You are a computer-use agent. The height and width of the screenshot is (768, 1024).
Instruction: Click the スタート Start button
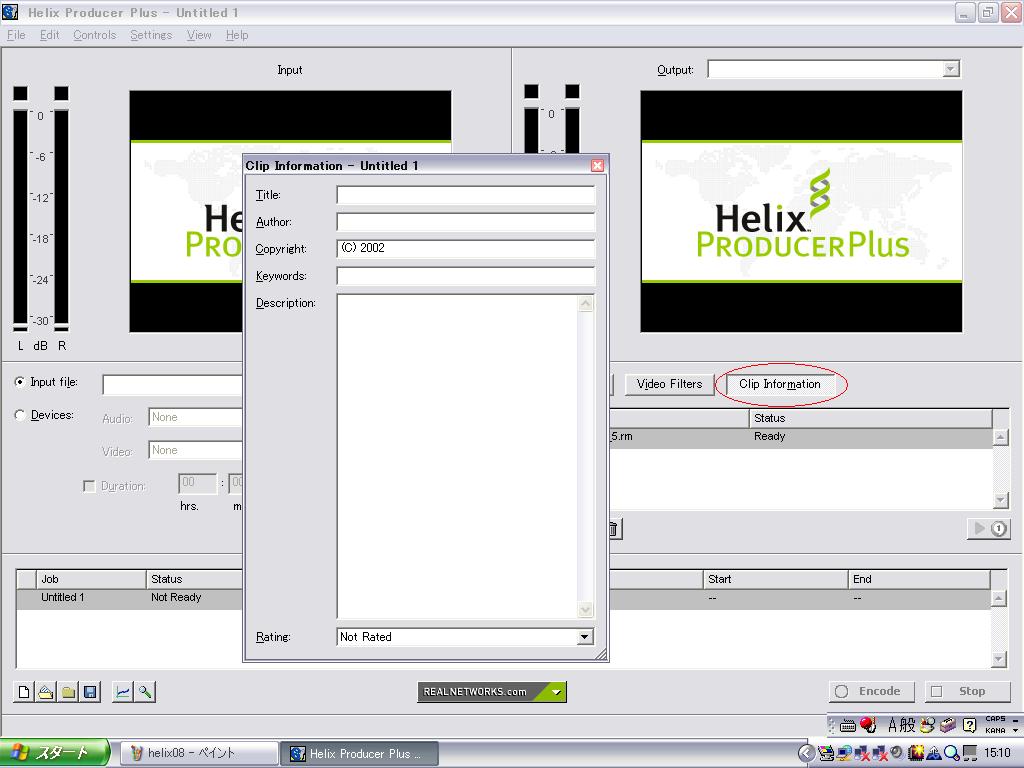tap(54, 753)
